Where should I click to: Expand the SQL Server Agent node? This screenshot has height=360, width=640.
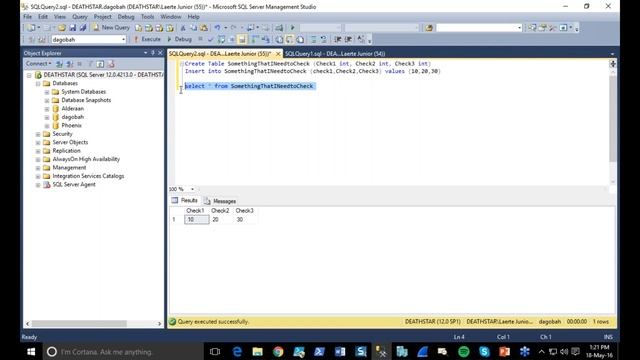(x=38, y=185)
